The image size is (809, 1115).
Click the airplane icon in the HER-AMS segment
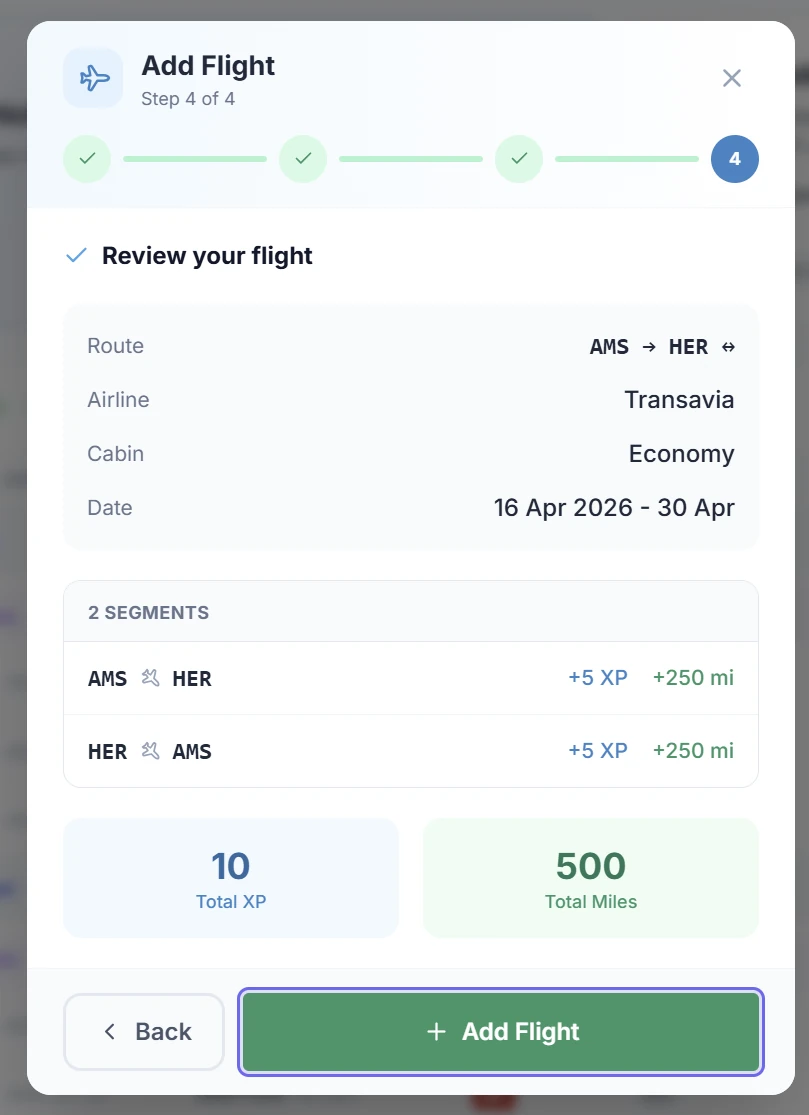tap(148, 750)
